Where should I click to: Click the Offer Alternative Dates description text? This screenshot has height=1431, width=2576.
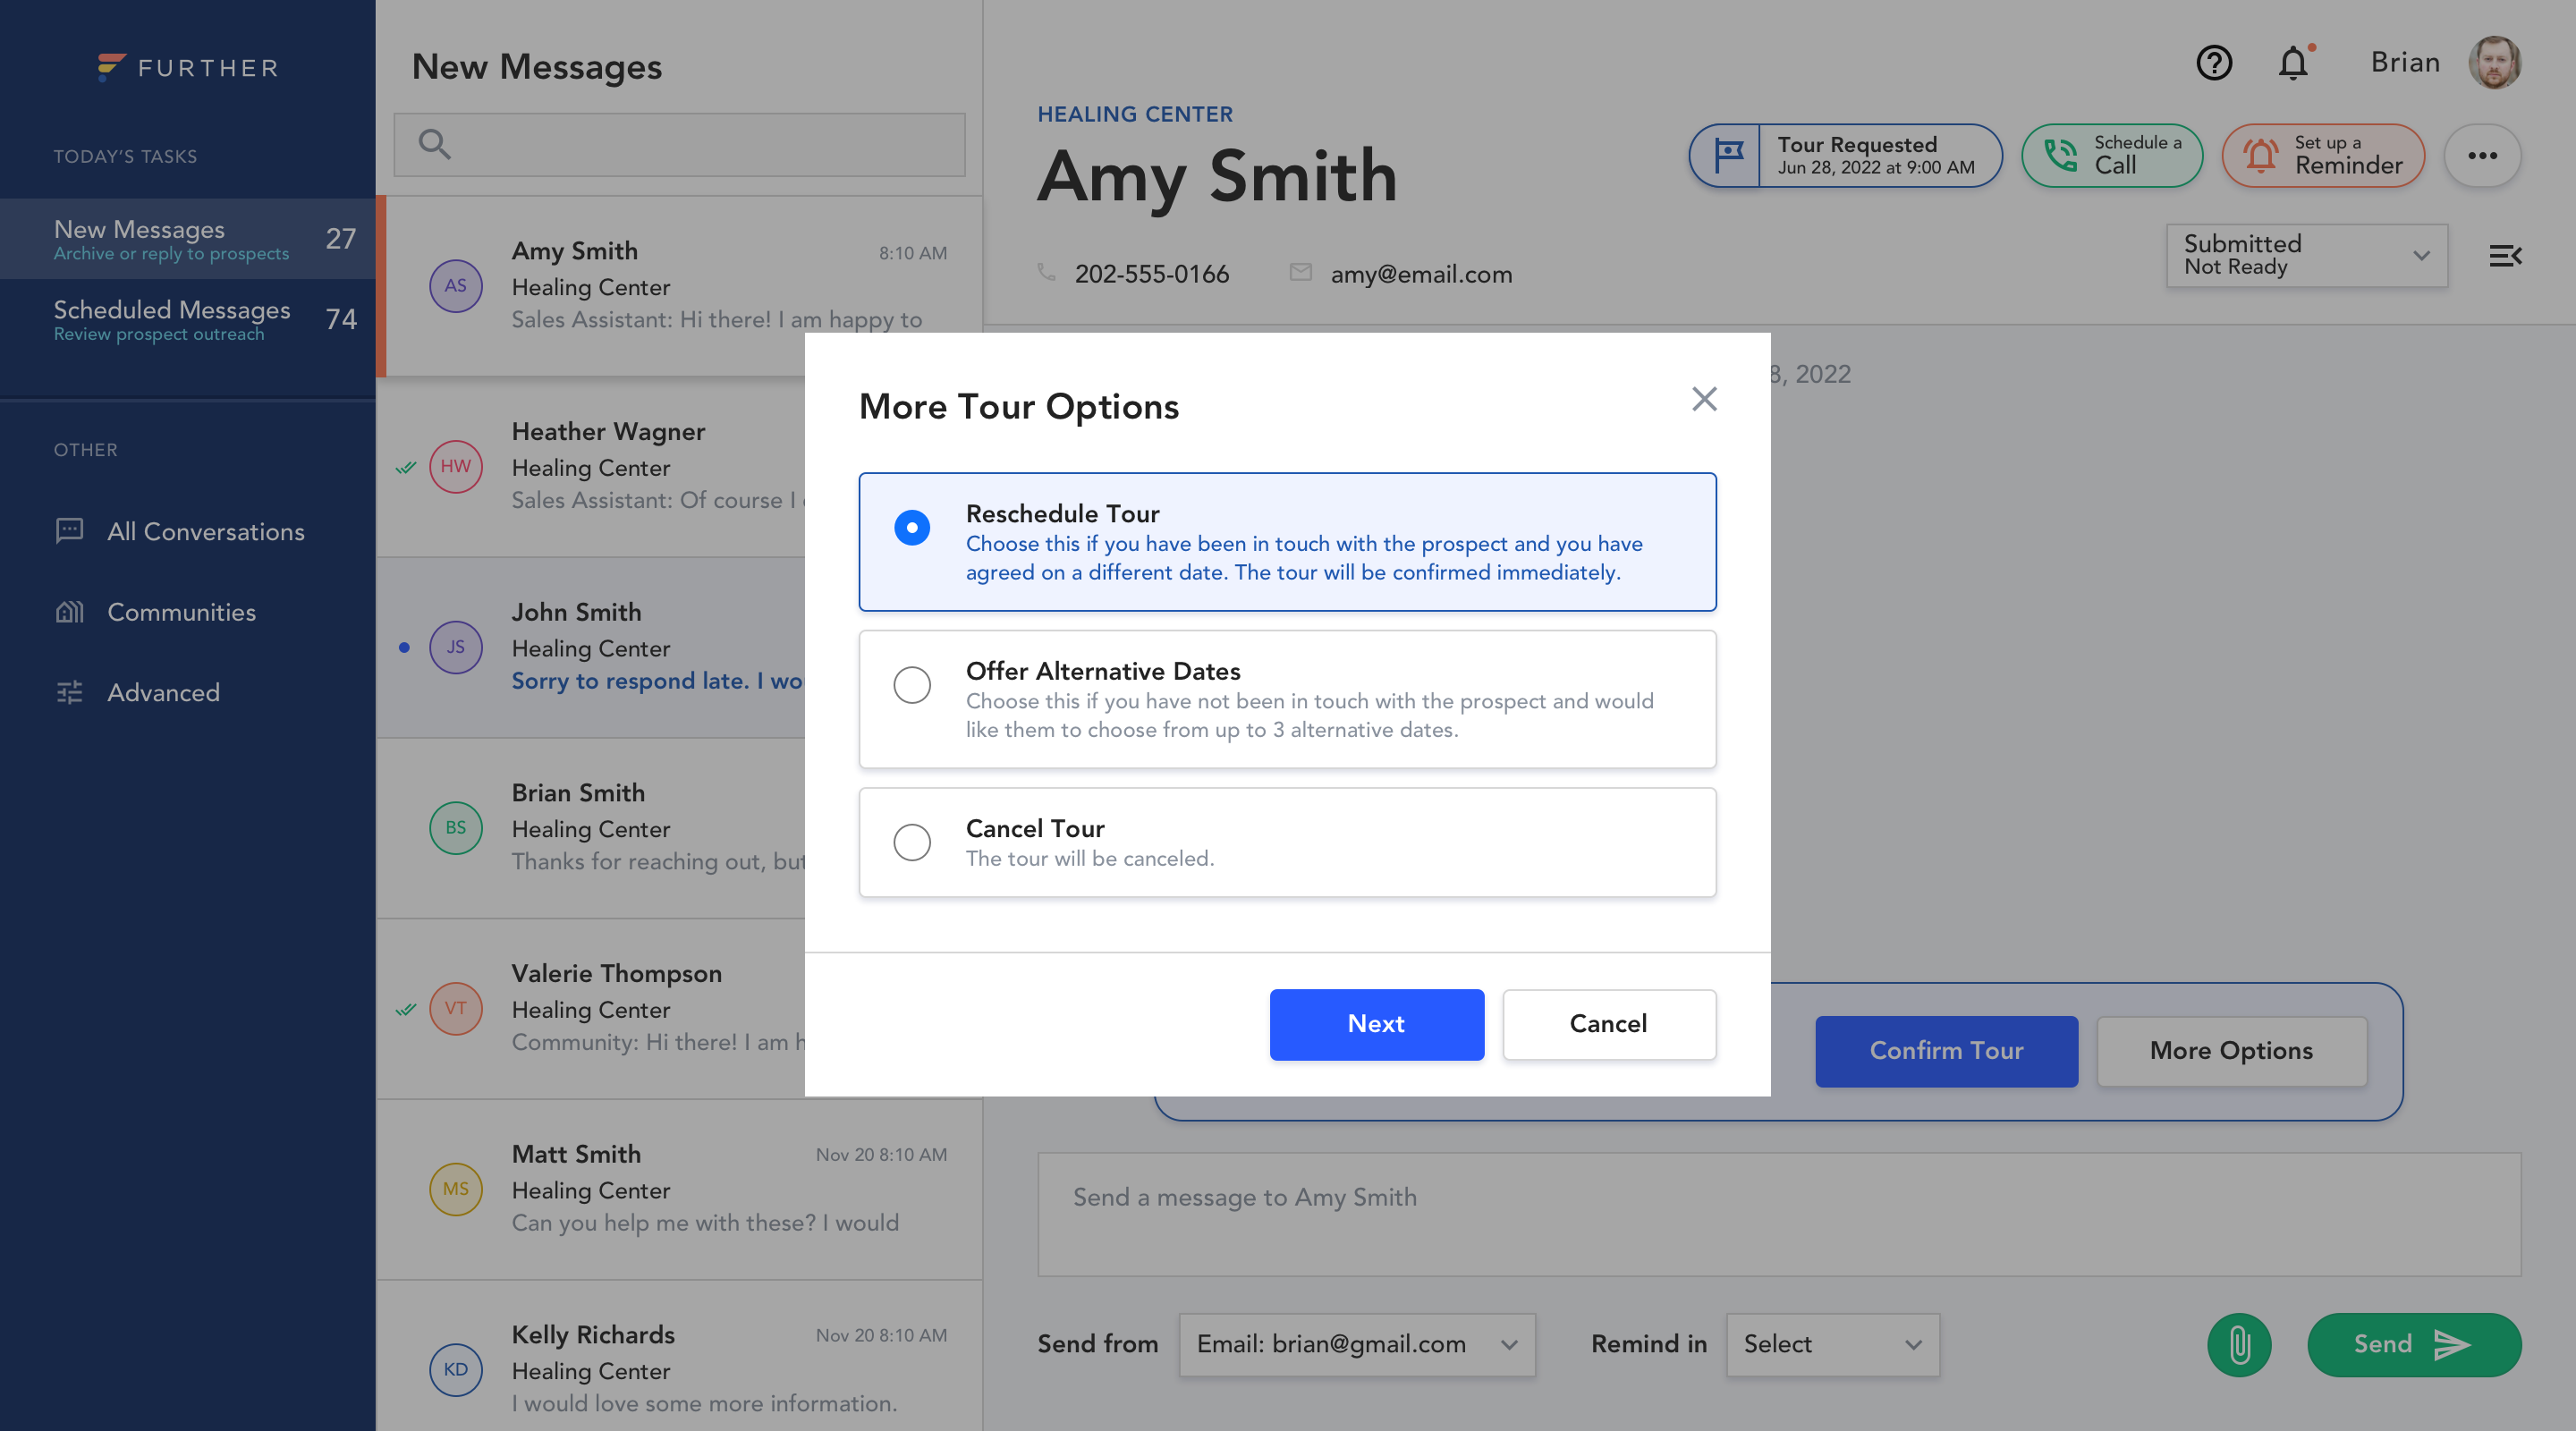1309,716
